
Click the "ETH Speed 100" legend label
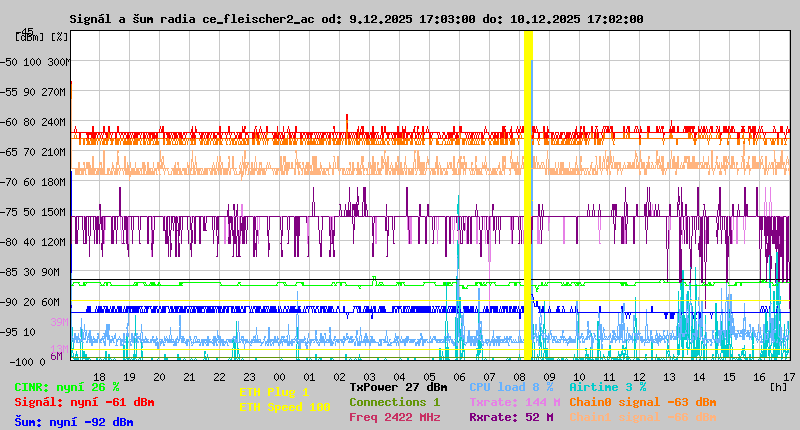coord(285,408)
